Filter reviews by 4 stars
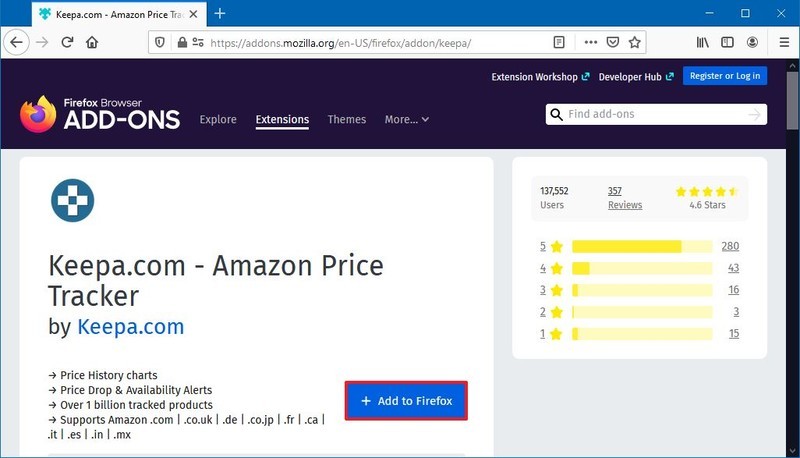The width and height of the screenshot is (800, 458). click(x=551, y=268)
